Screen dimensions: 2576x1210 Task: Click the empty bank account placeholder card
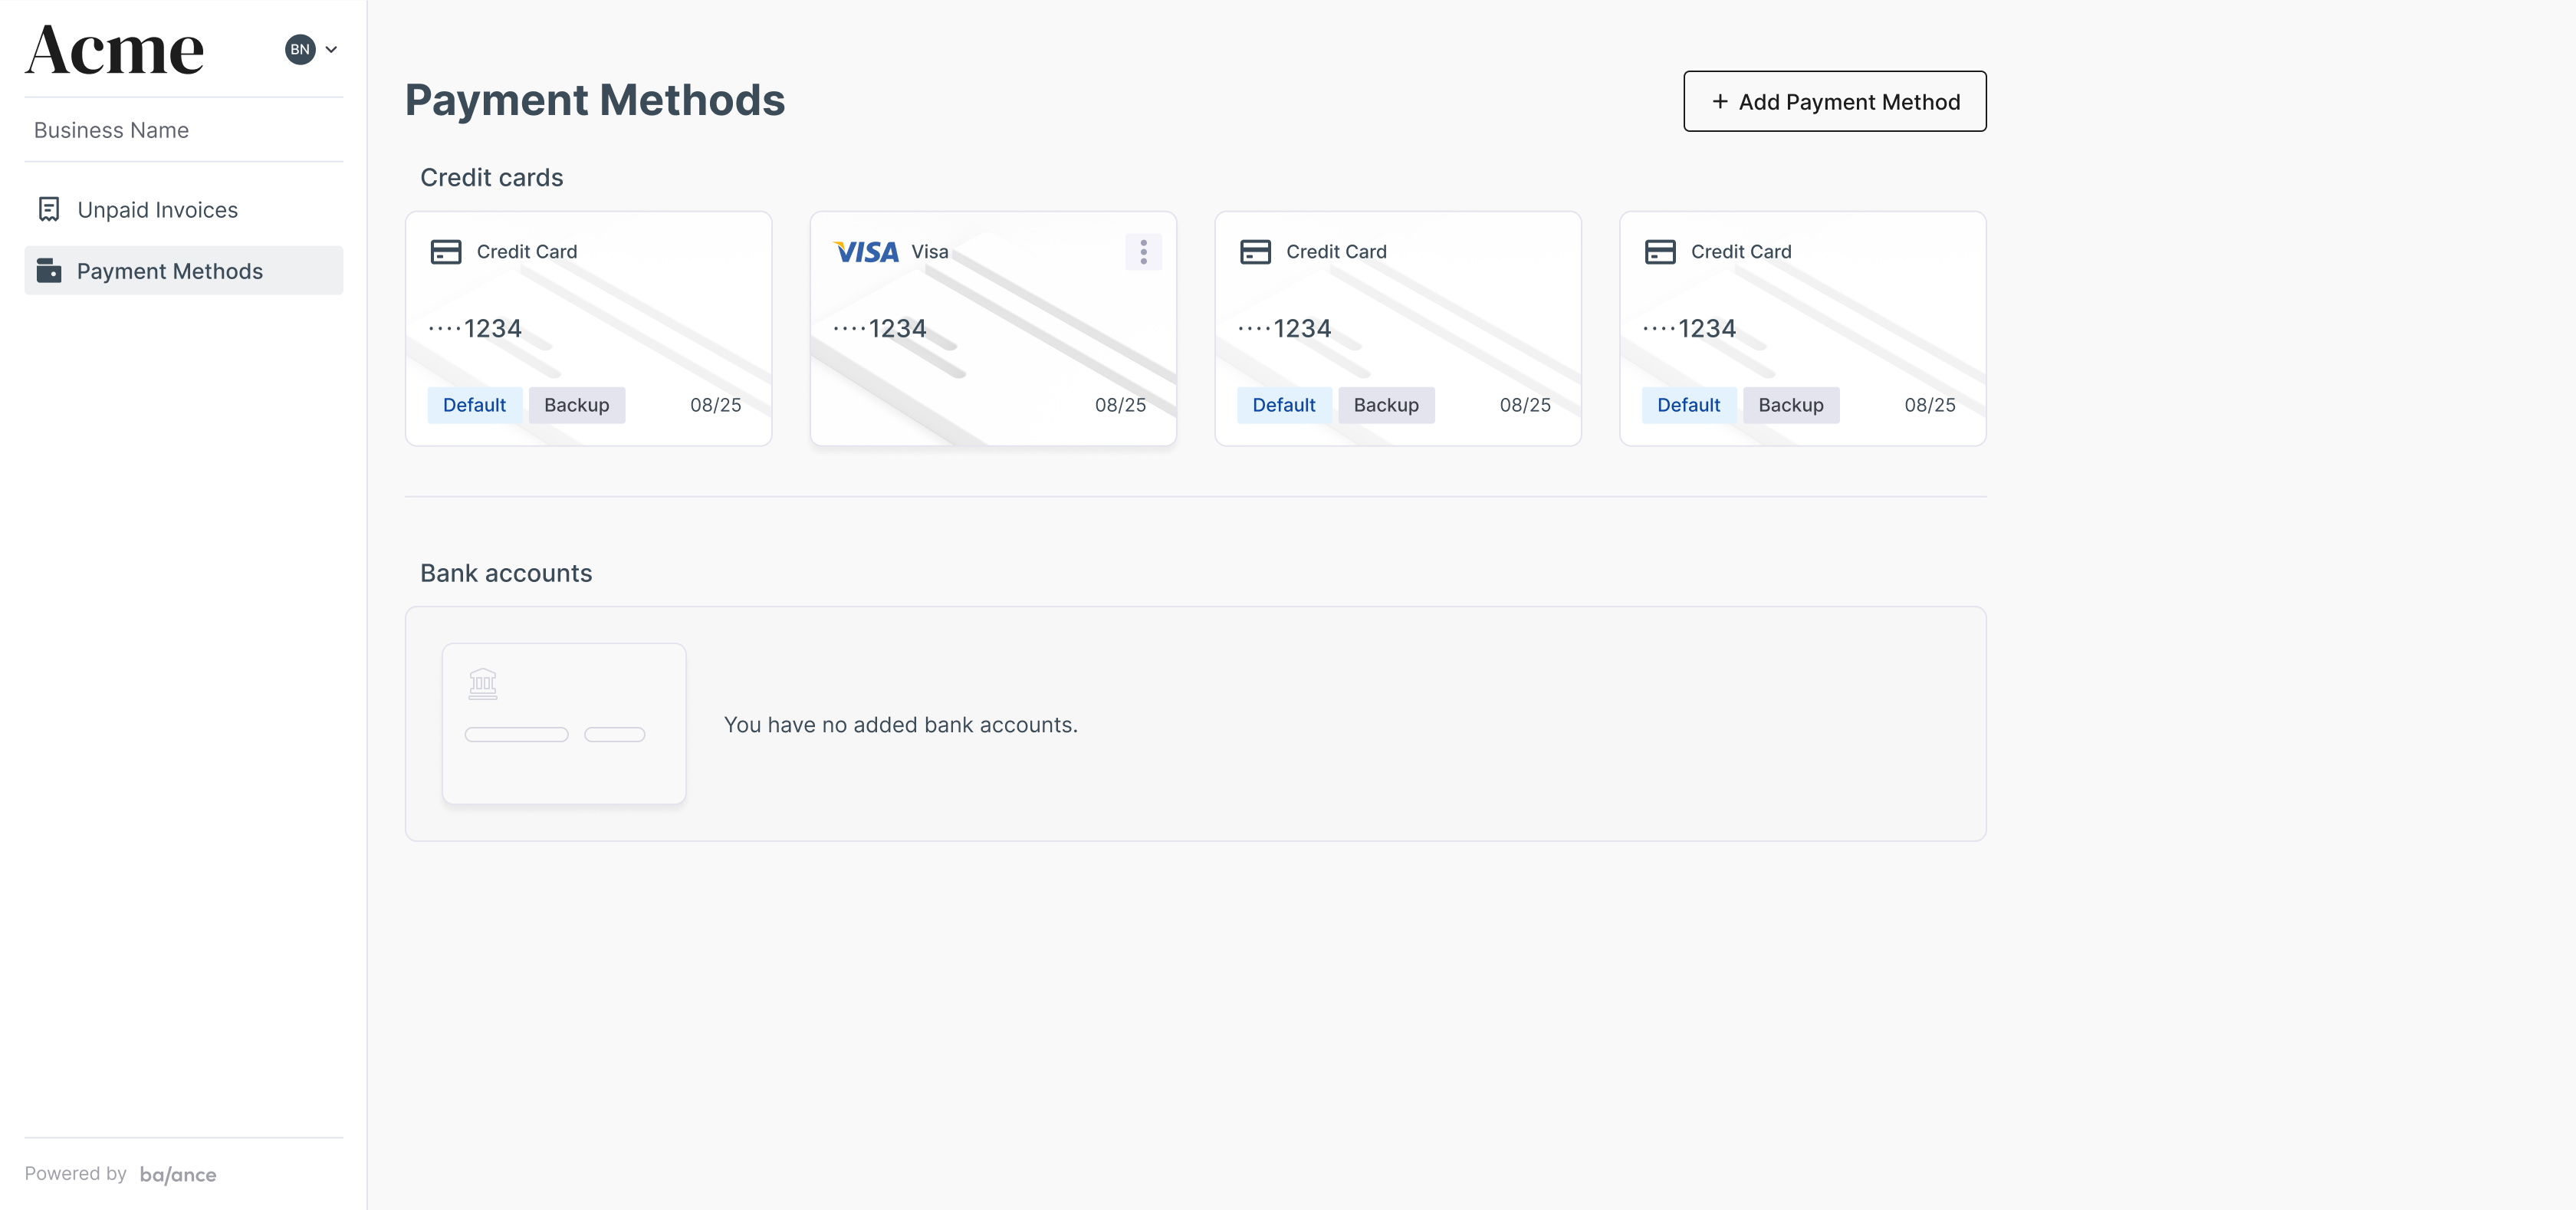tap(564, 723)
